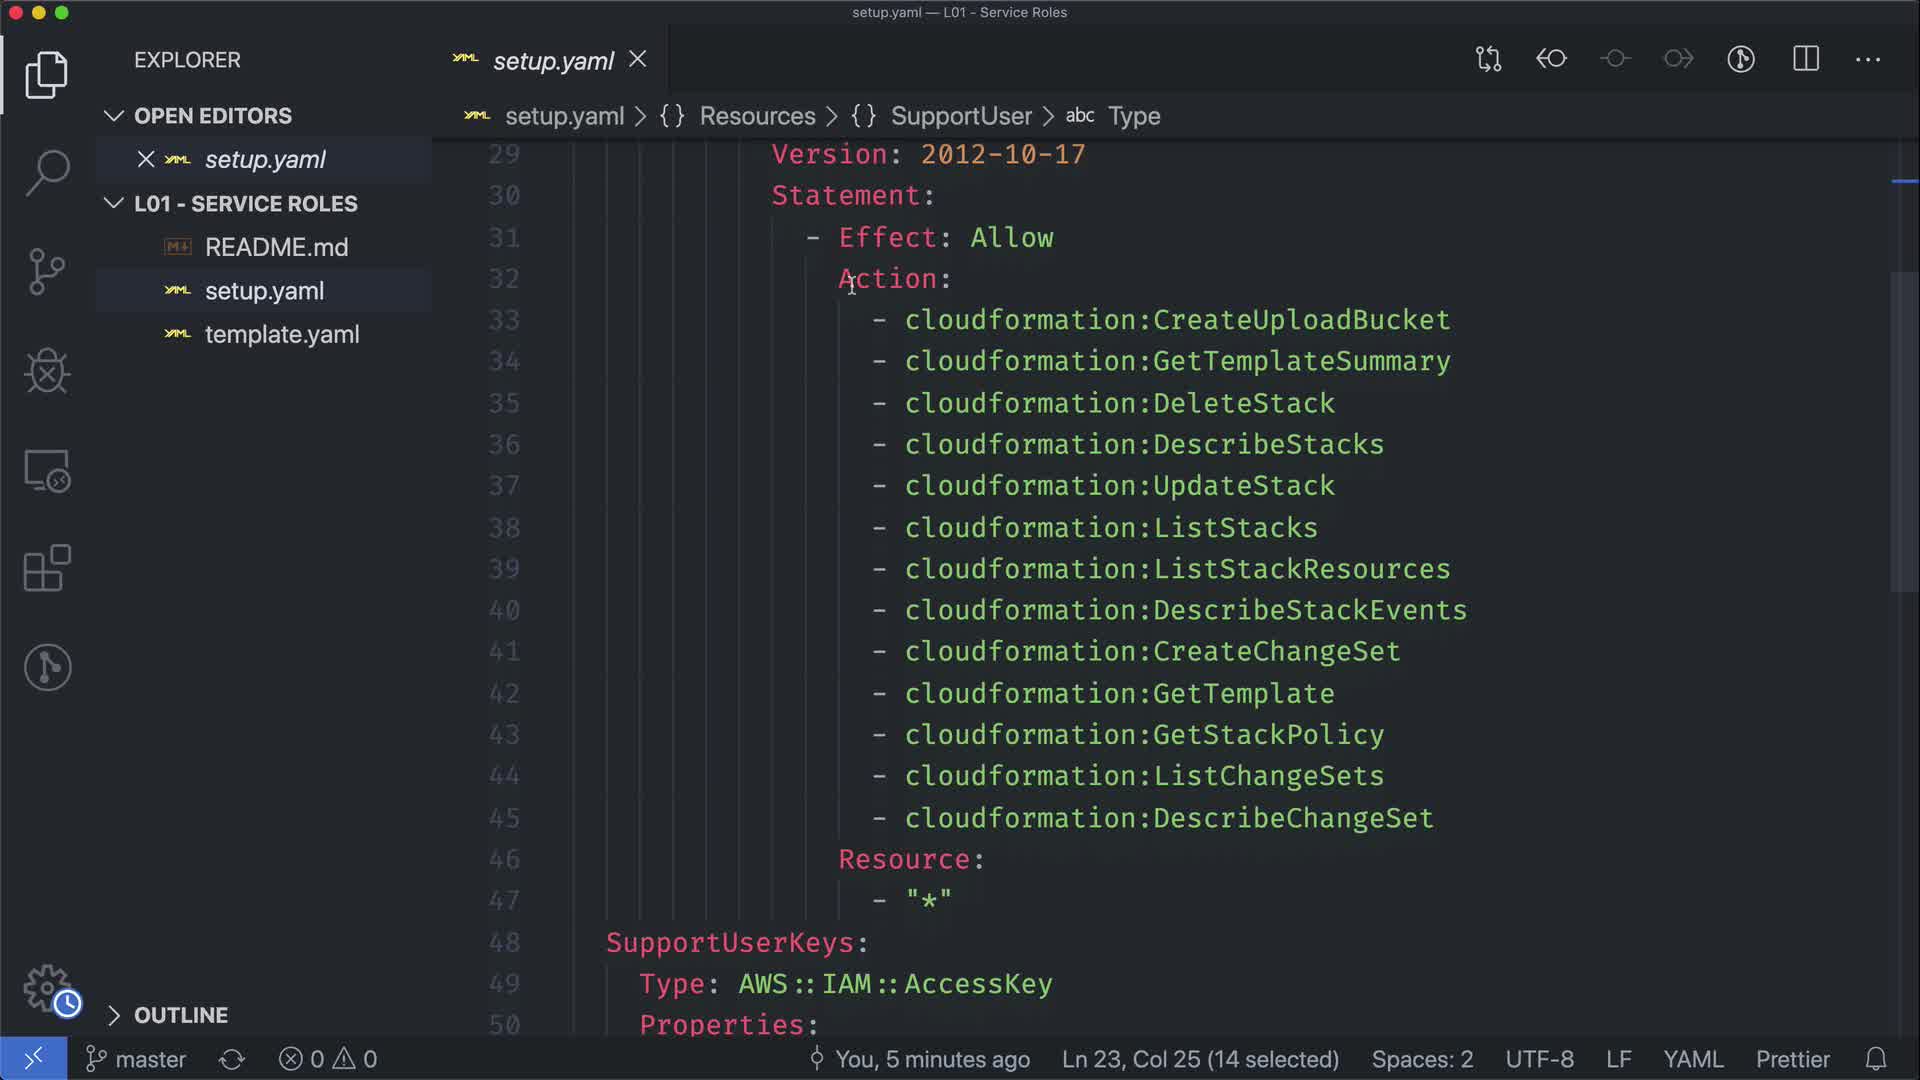This screenshot has height=1080, width=1920.
Task: Open the Source Control view
Action: point(47,271)
